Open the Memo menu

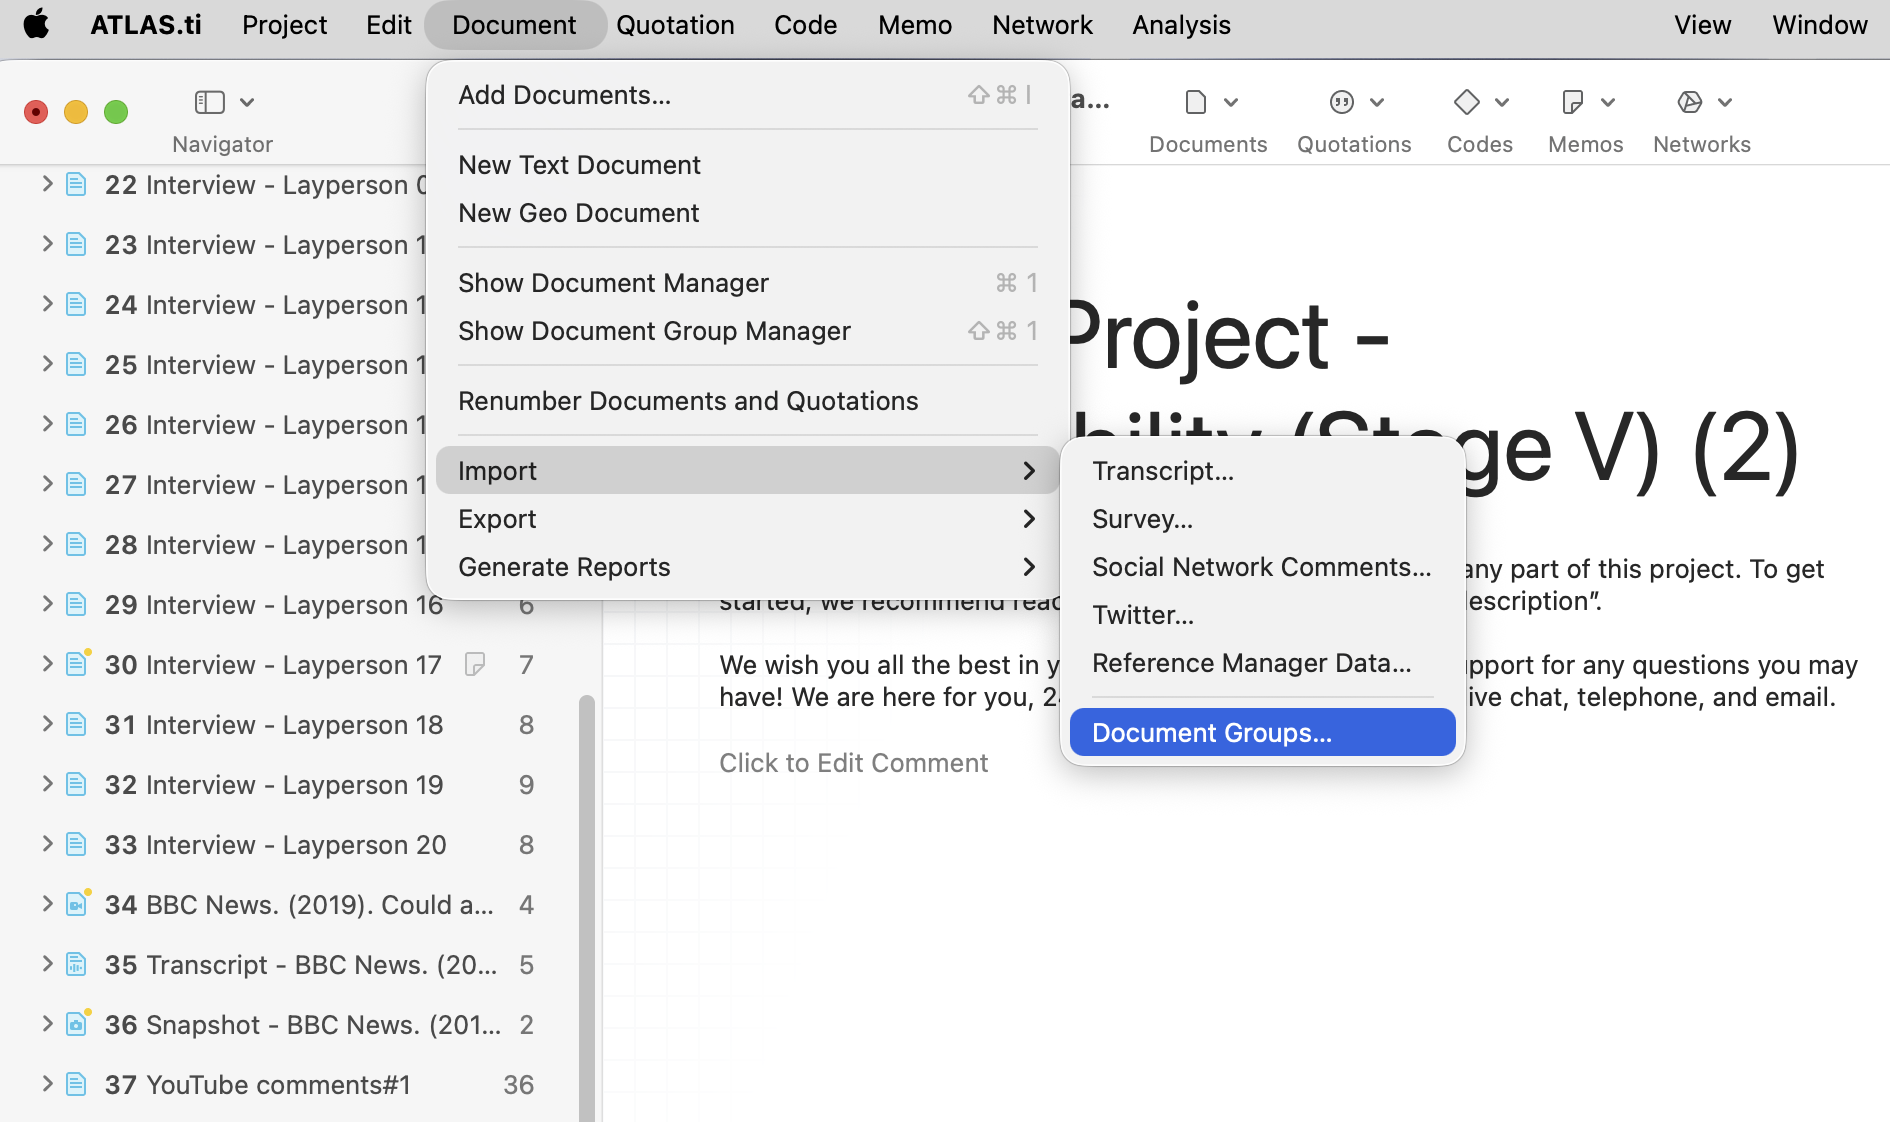click(915, 24)
